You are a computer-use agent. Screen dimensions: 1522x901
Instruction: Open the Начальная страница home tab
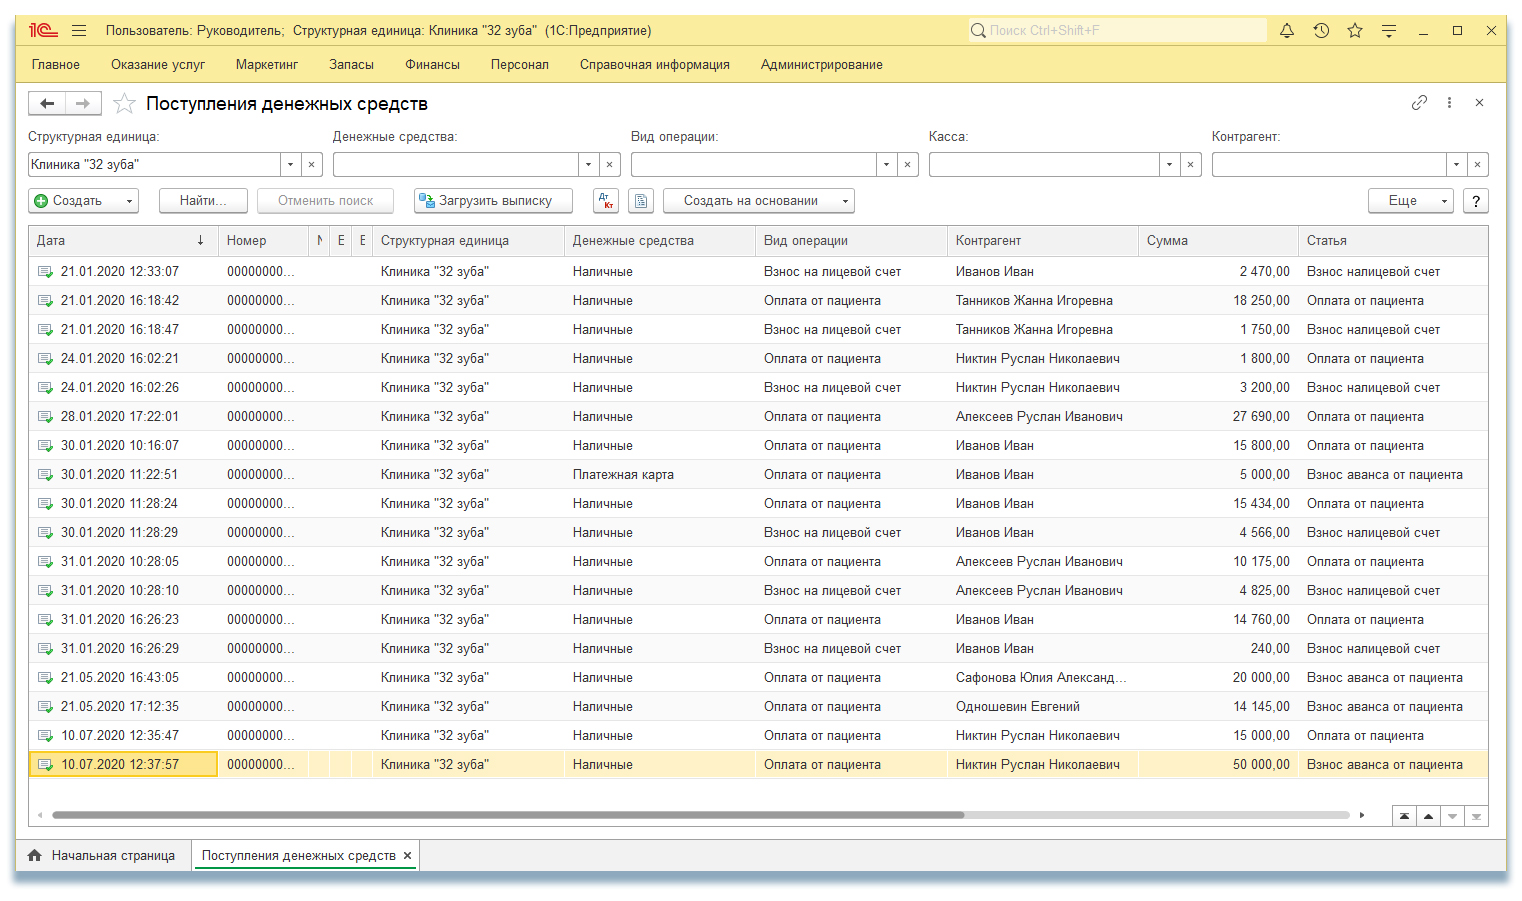click(x=102, y=856)
